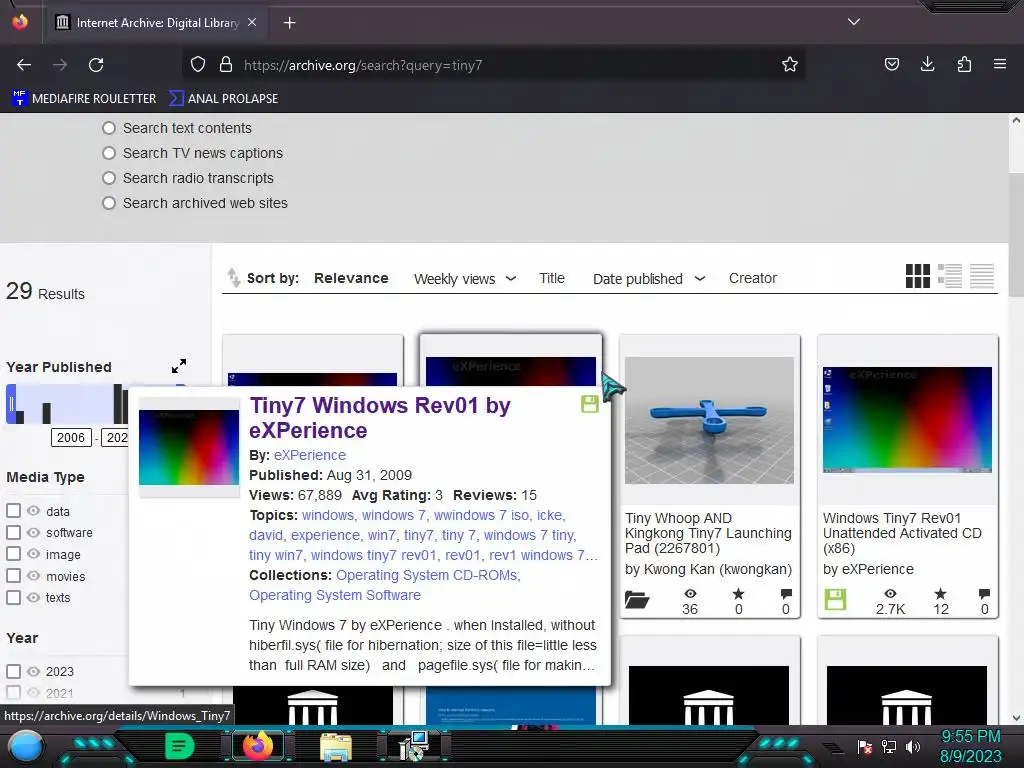This screenshot has width=1024, height=768.
Task: Show site security info via the padlock icon
Action: coord(226,65)
